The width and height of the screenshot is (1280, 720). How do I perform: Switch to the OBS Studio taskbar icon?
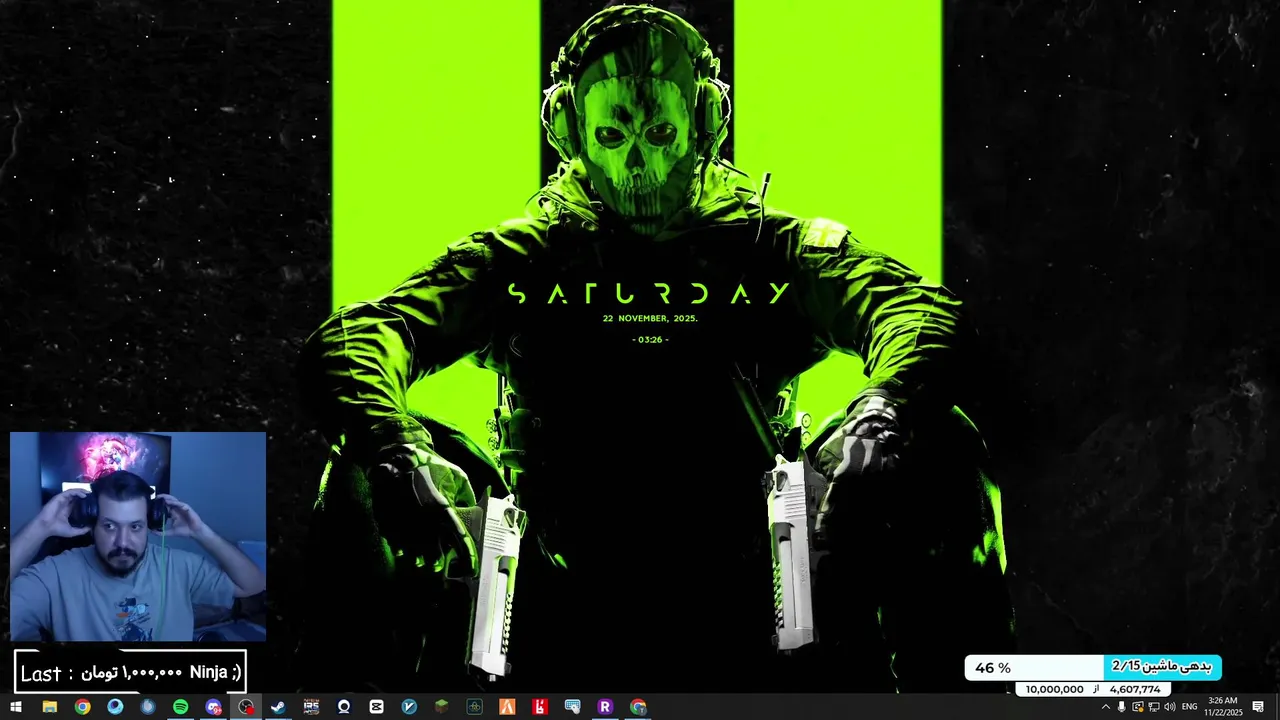245,707
